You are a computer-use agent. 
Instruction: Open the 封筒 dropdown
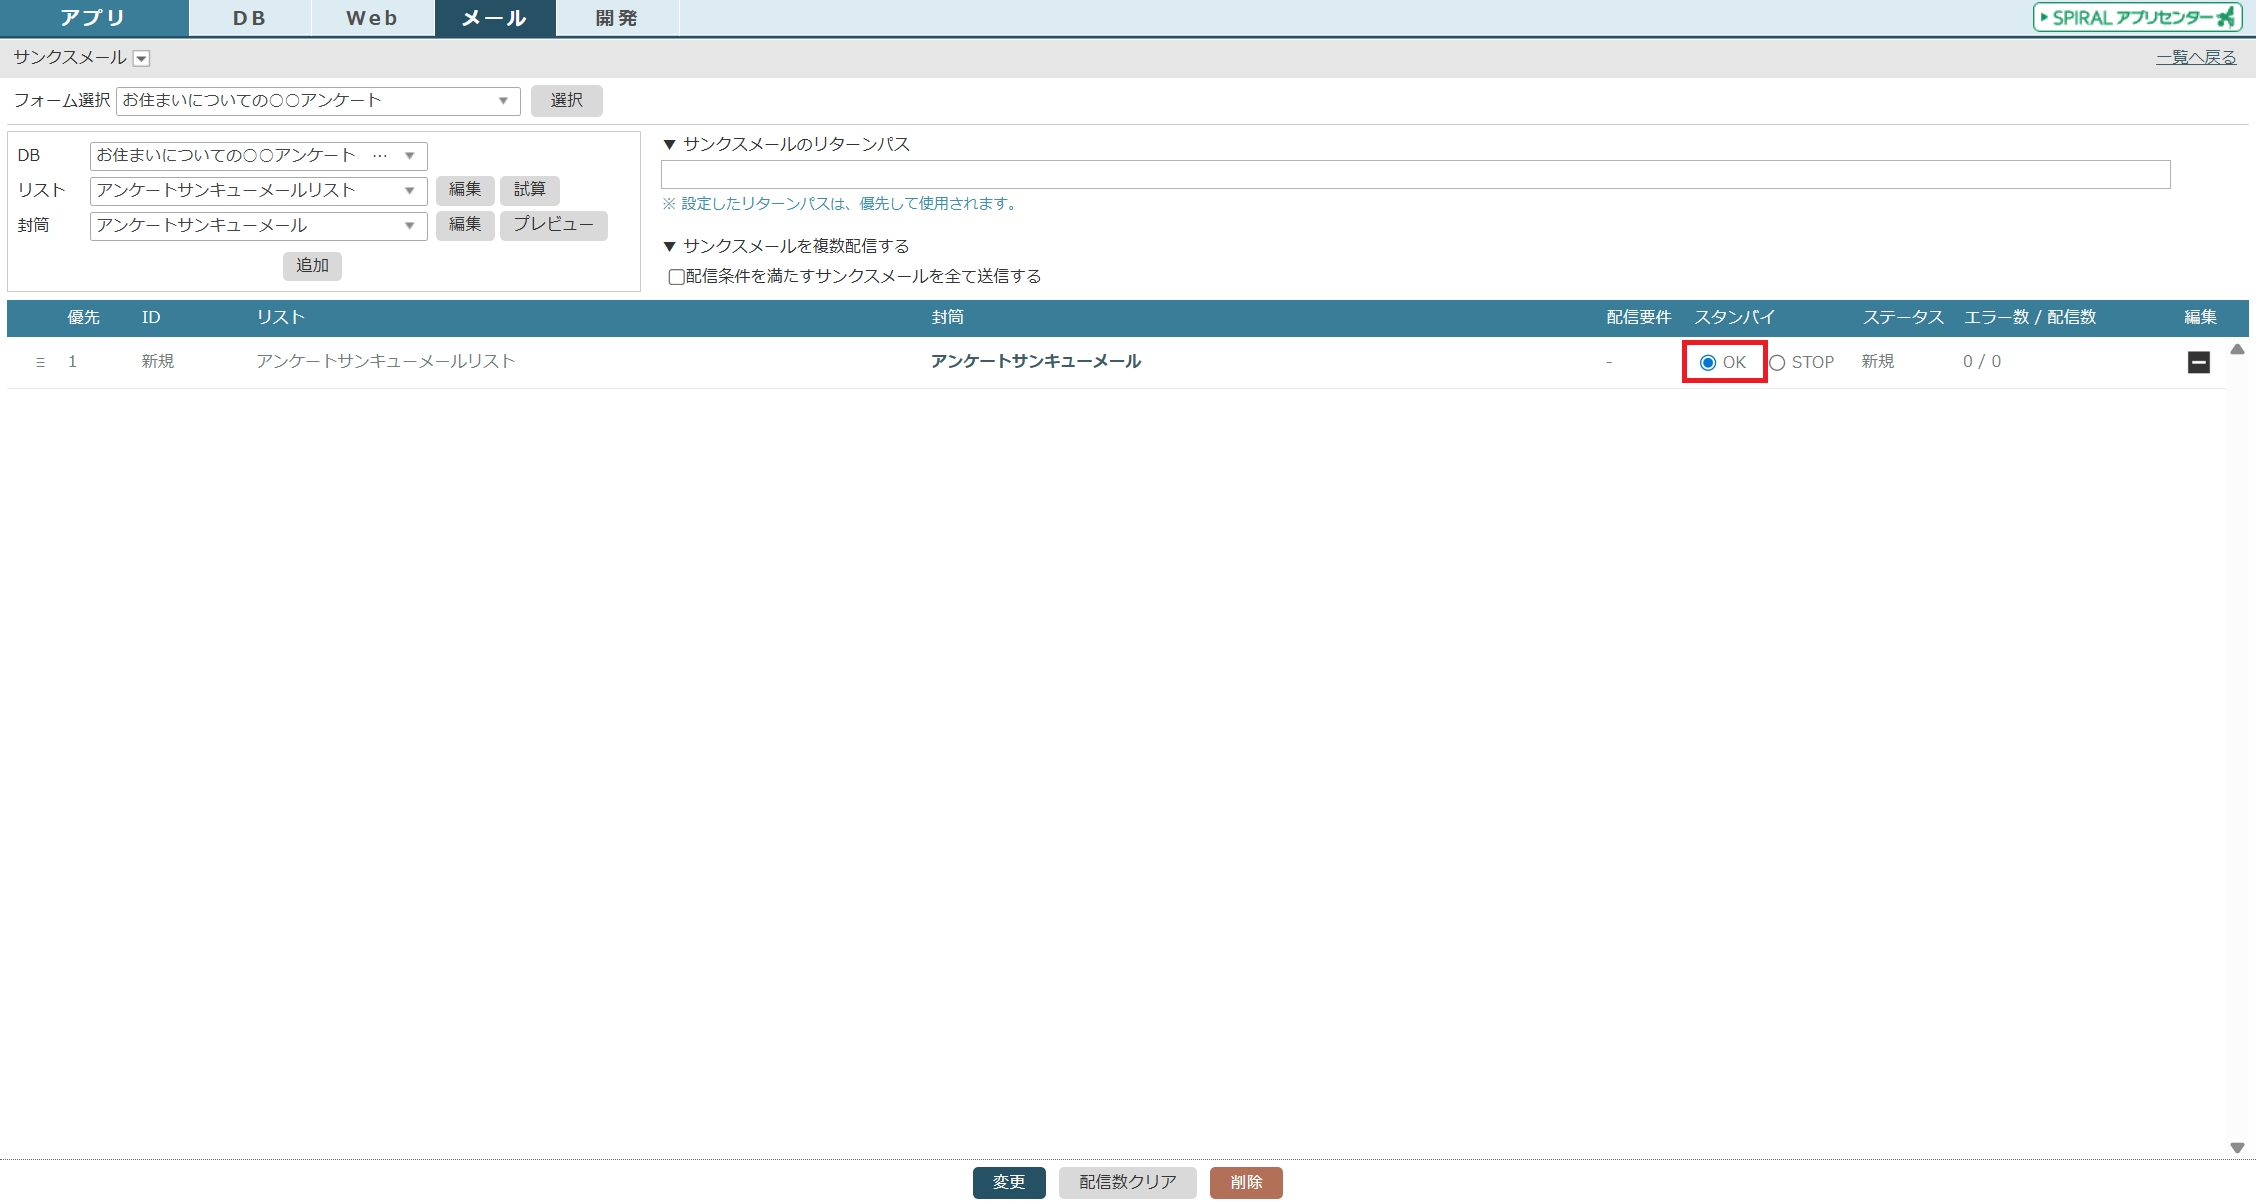coord(258,226)
